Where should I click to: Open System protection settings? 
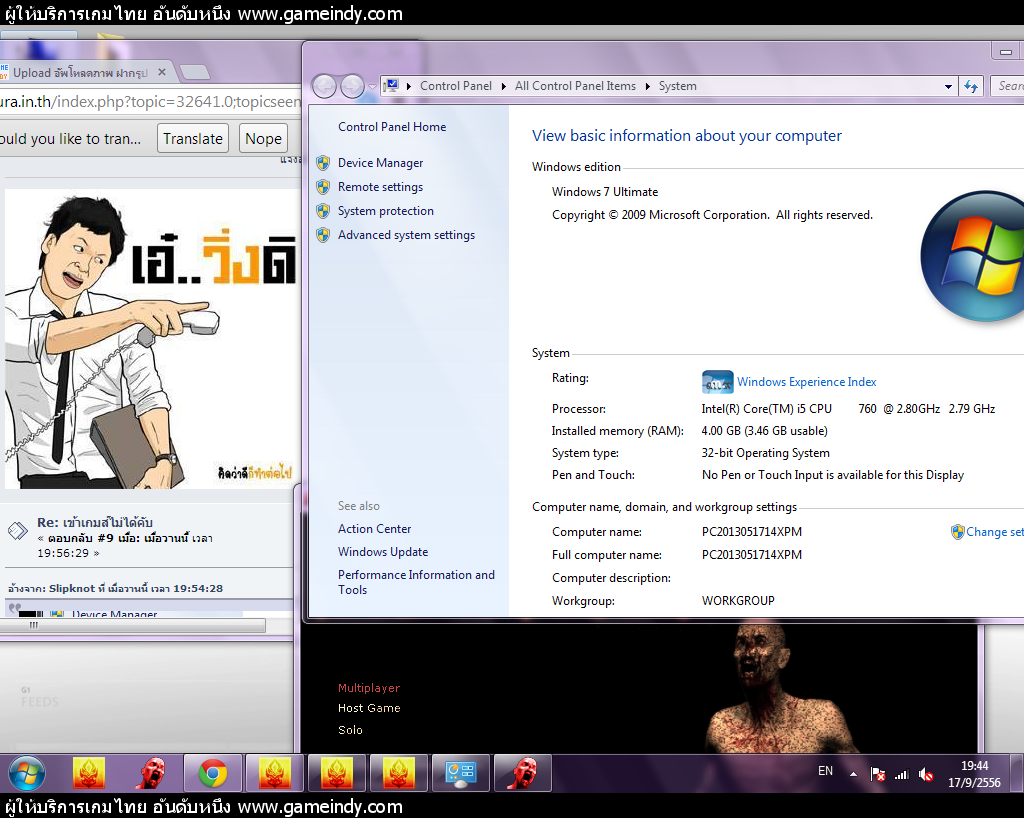click(385, 211)
